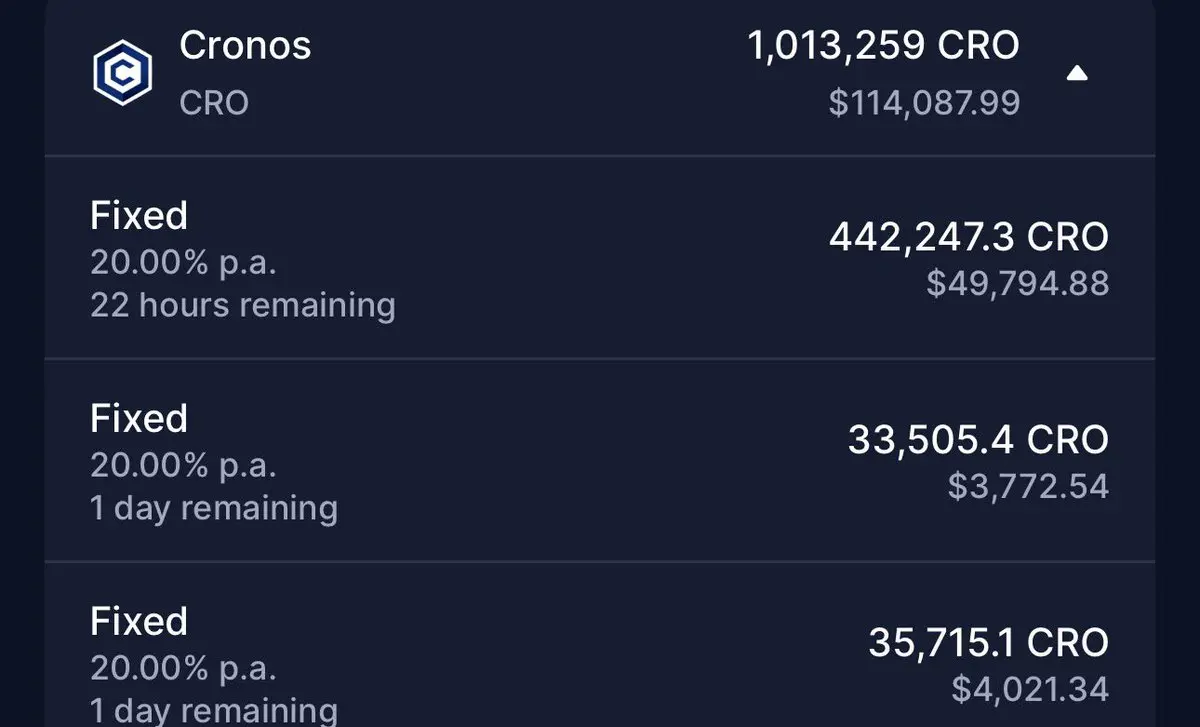Click the $3,772.54 dollar value
The width and height of the screenshot is (1200, 727).
(x=1027, y=487)
